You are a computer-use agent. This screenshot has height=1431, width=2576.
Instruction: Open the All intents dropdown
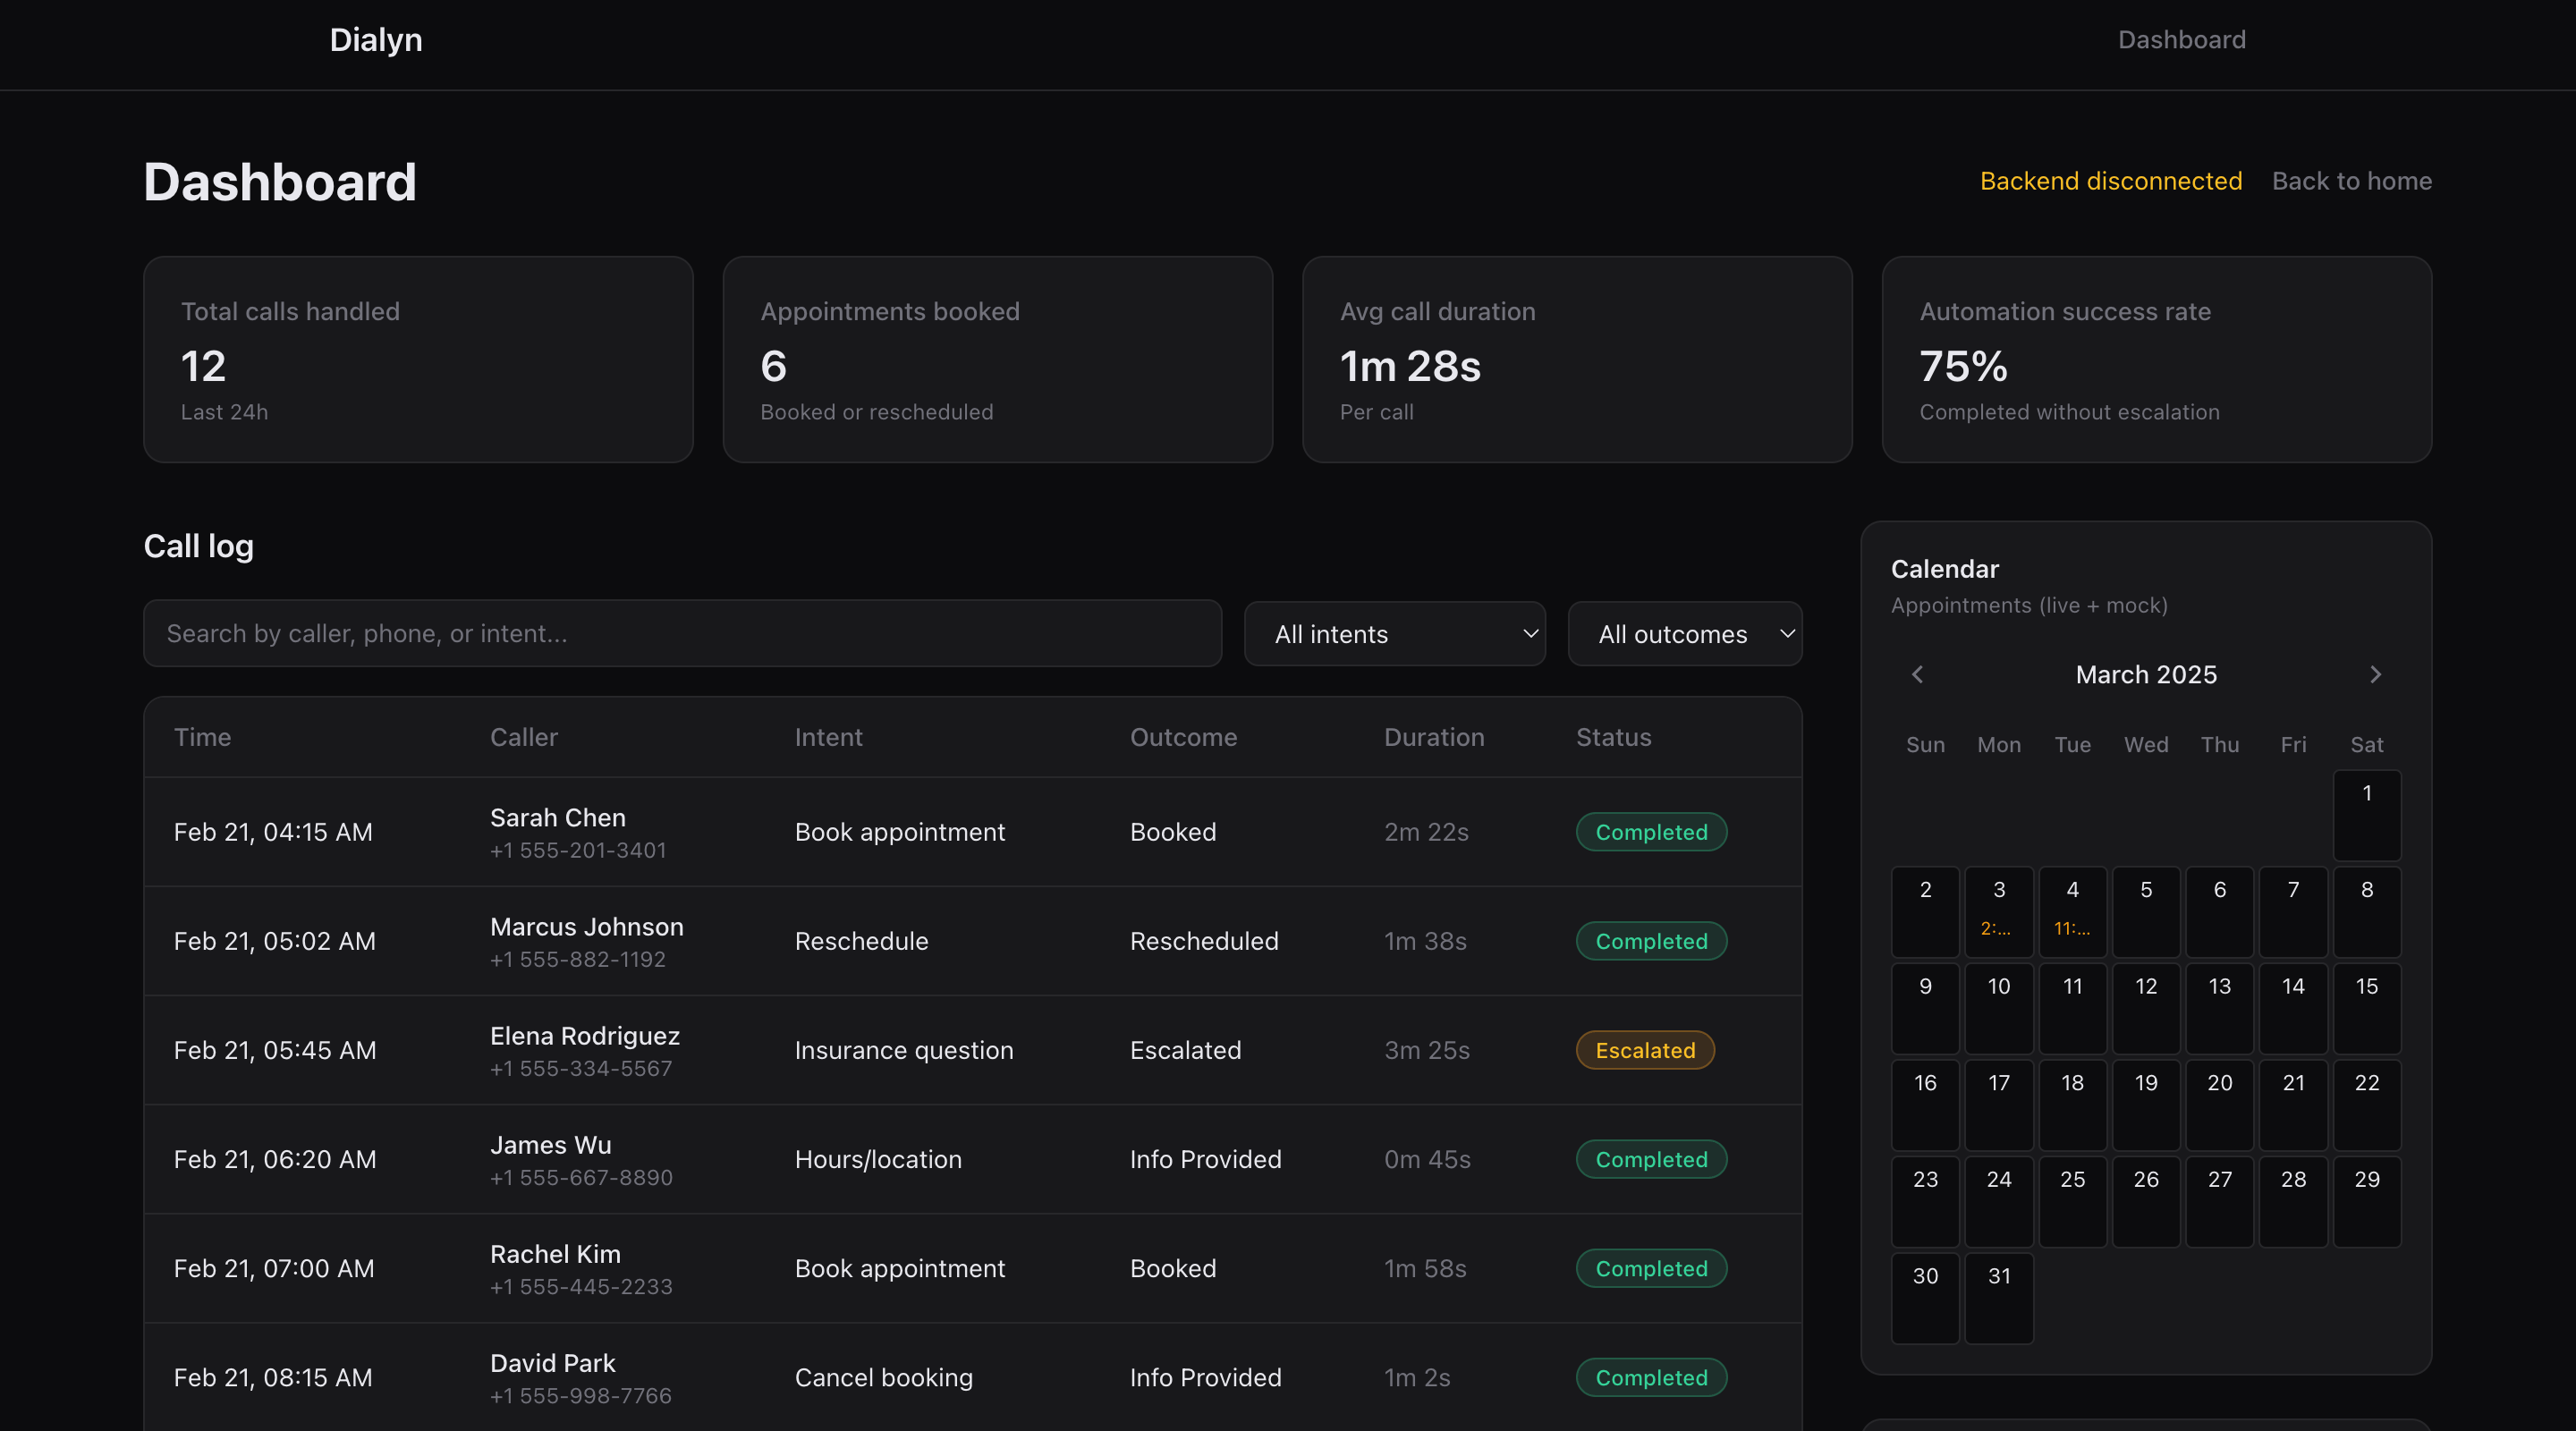click(1394, 634)
